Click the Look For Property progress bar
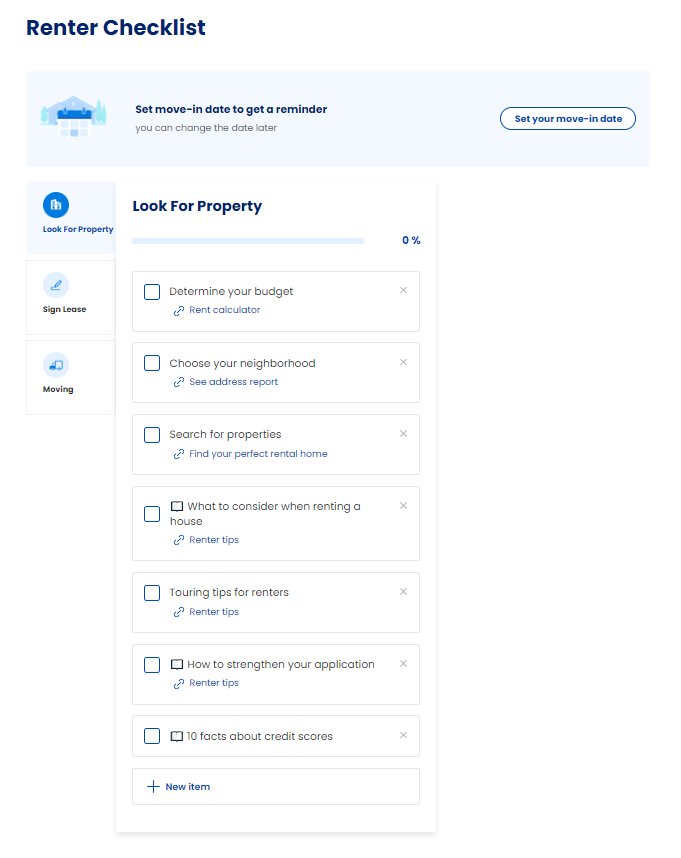Viewport: 681px width, 858px height. 248,241
